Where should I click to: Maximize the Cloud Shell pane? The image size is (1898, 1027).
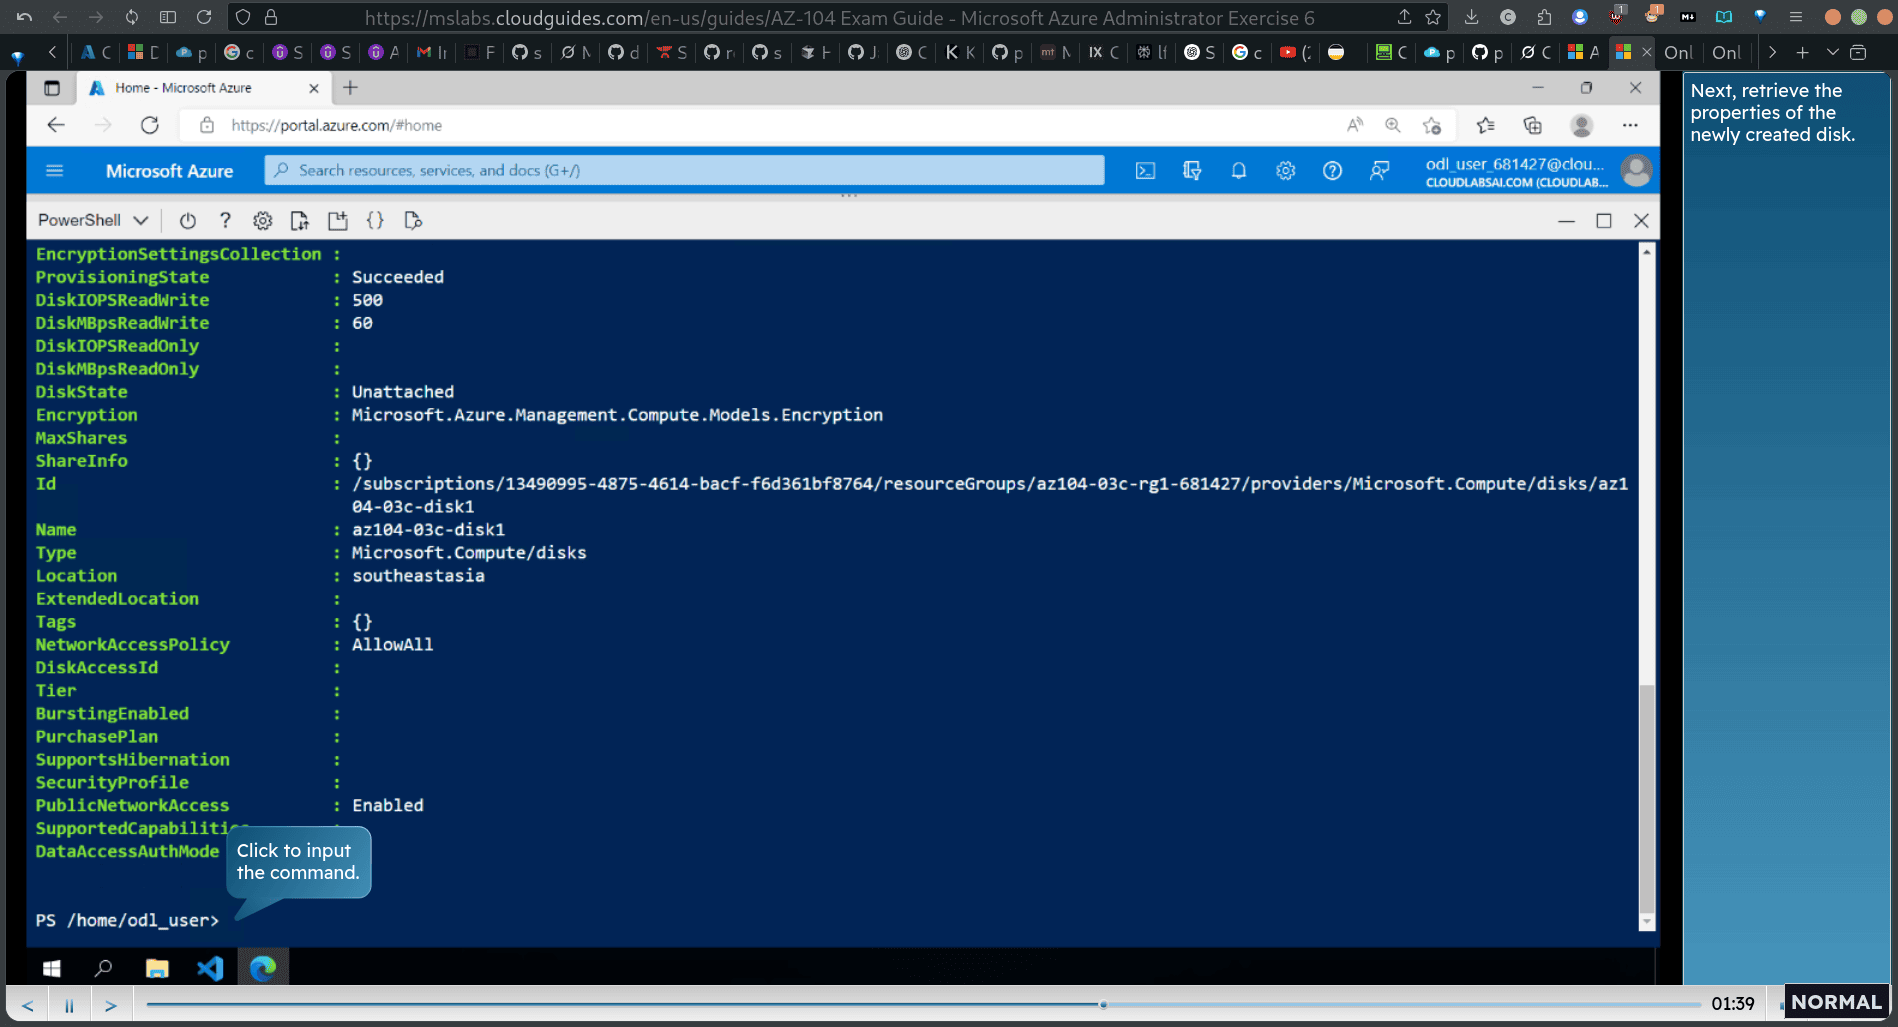click(1604, 221)
